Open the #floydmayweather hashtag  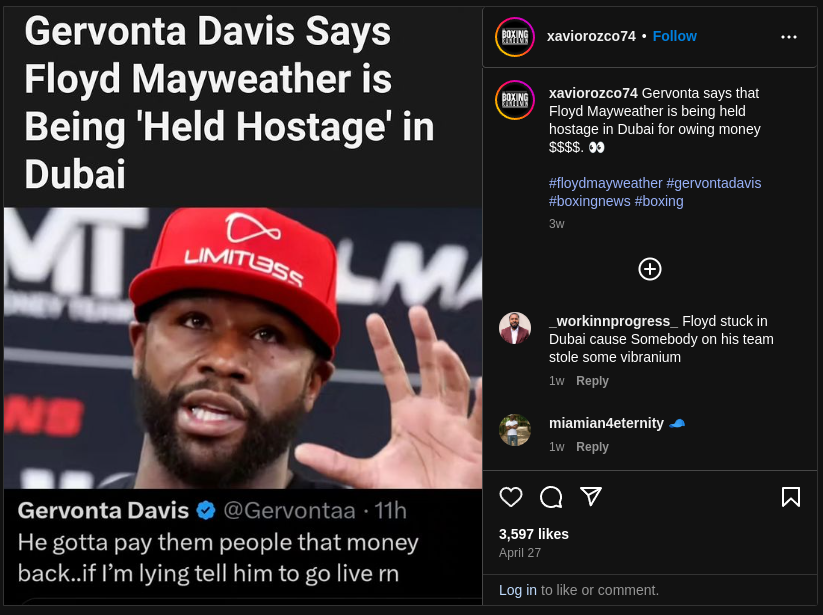click(605, 183)
